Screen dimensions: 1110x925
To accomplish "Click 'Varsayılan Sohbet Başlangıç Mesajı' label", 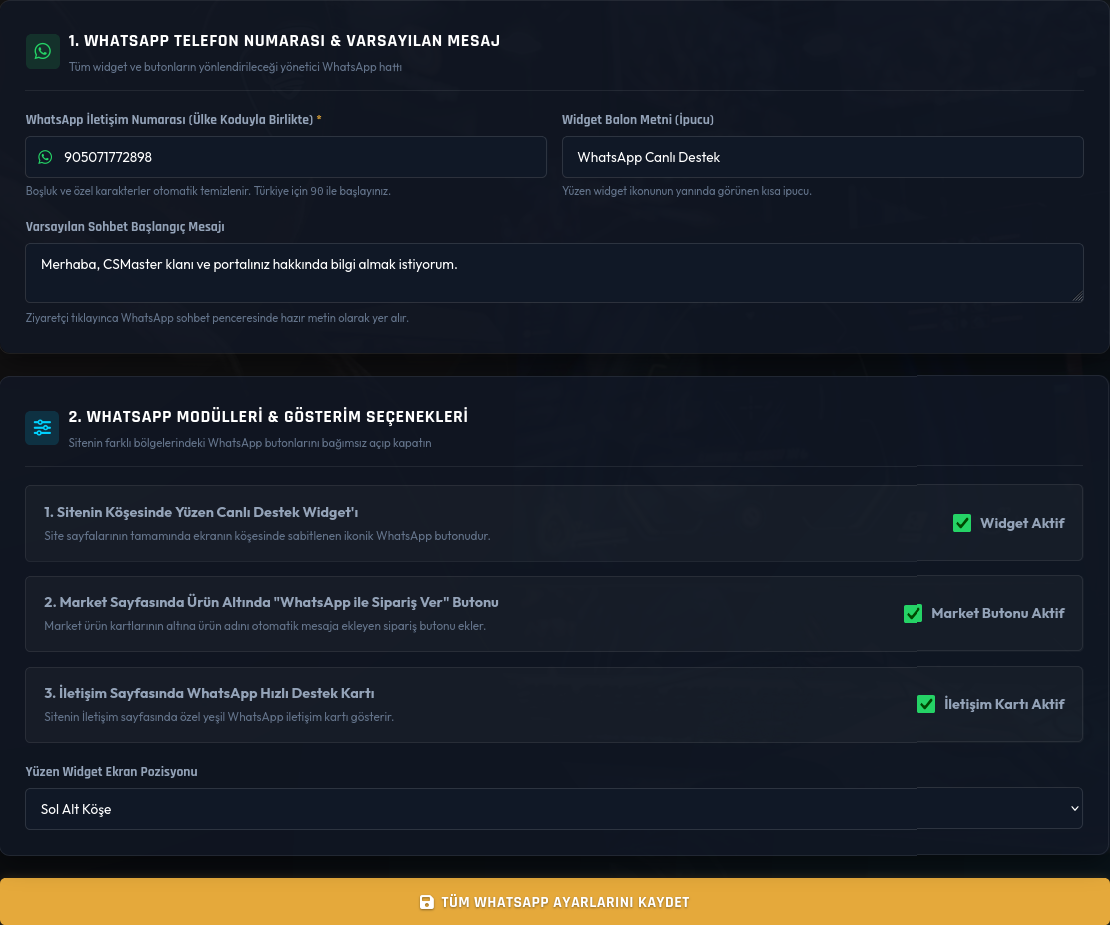I will point(125,226).
